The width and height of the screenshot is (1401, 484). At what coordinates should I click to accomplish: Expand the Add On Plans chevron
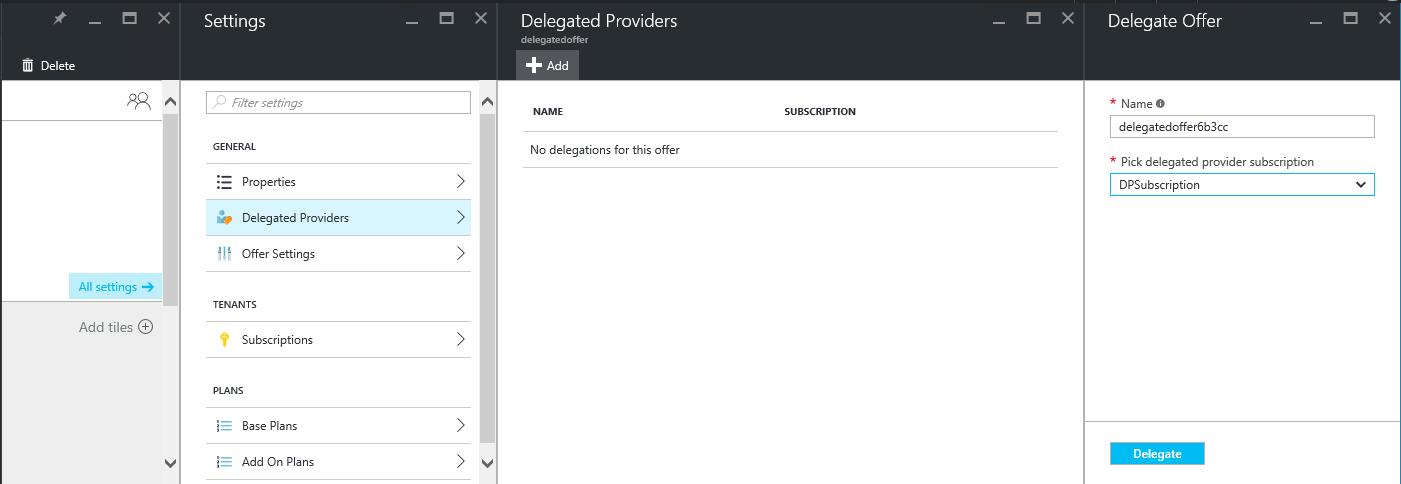point(461,461)
